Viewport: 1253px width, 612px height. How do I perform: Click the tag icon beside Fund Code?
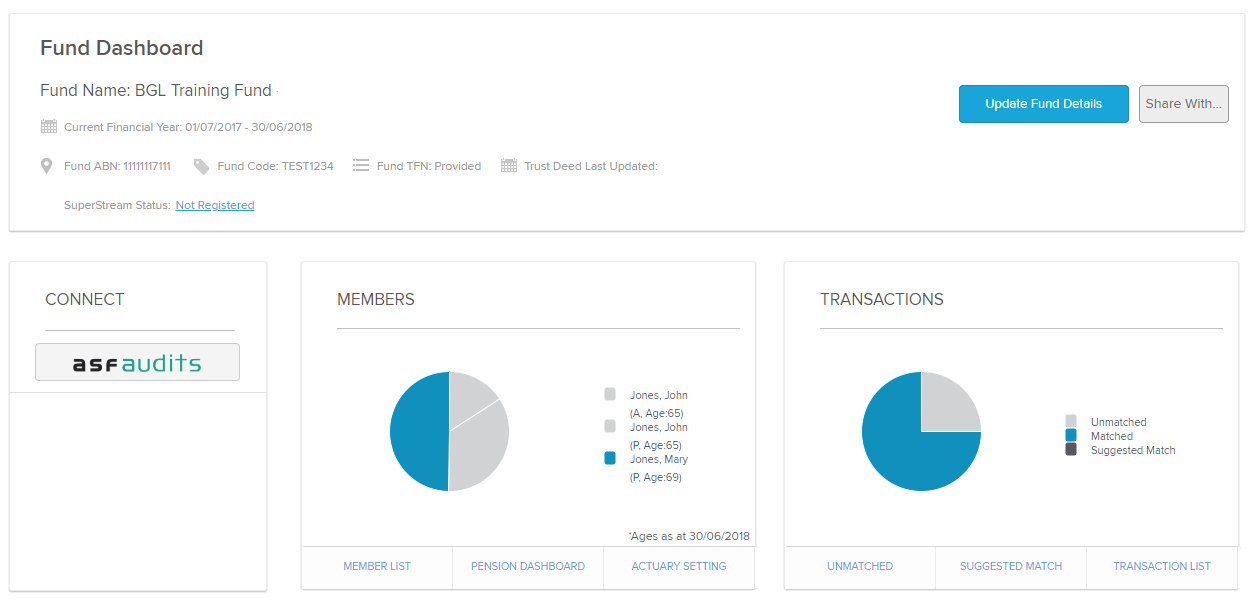coord(201,166)
